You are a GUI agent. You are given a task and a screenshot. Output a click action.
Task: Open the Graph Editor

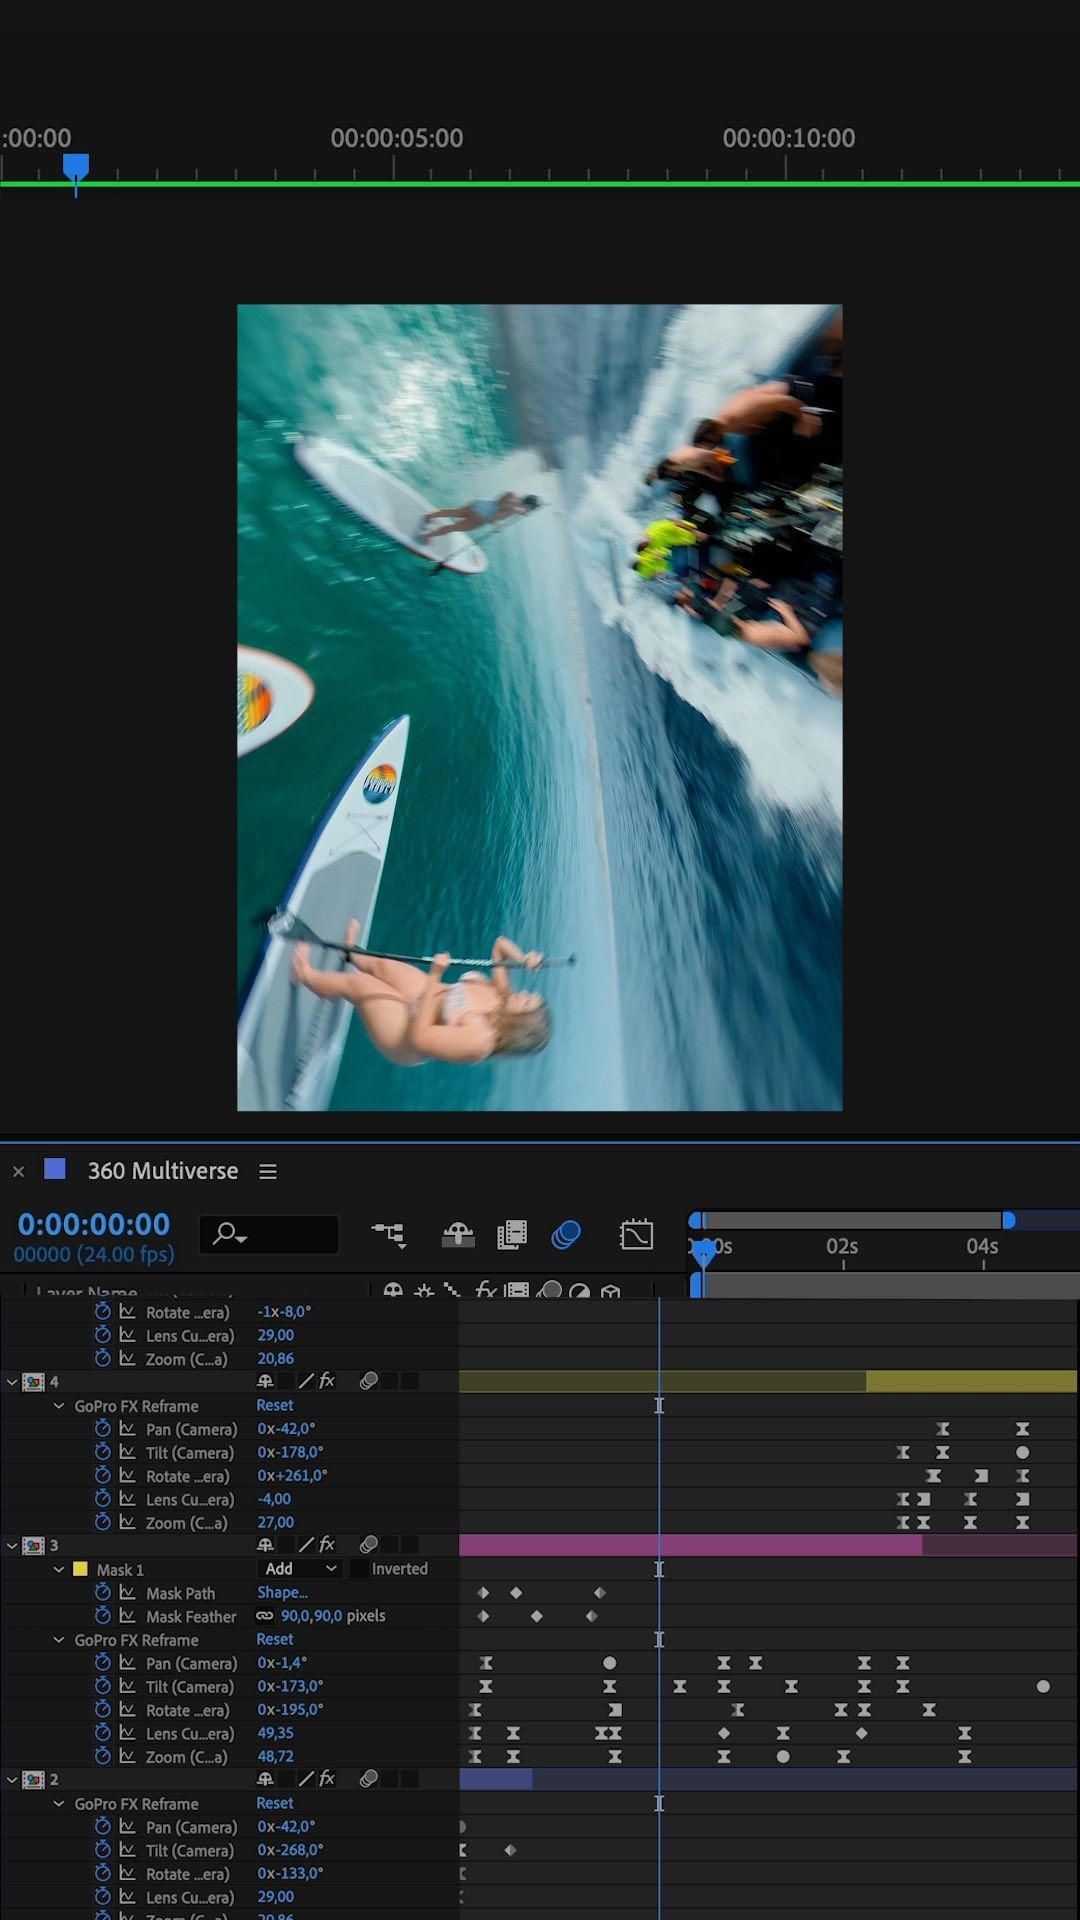(x=636, y=1235)
